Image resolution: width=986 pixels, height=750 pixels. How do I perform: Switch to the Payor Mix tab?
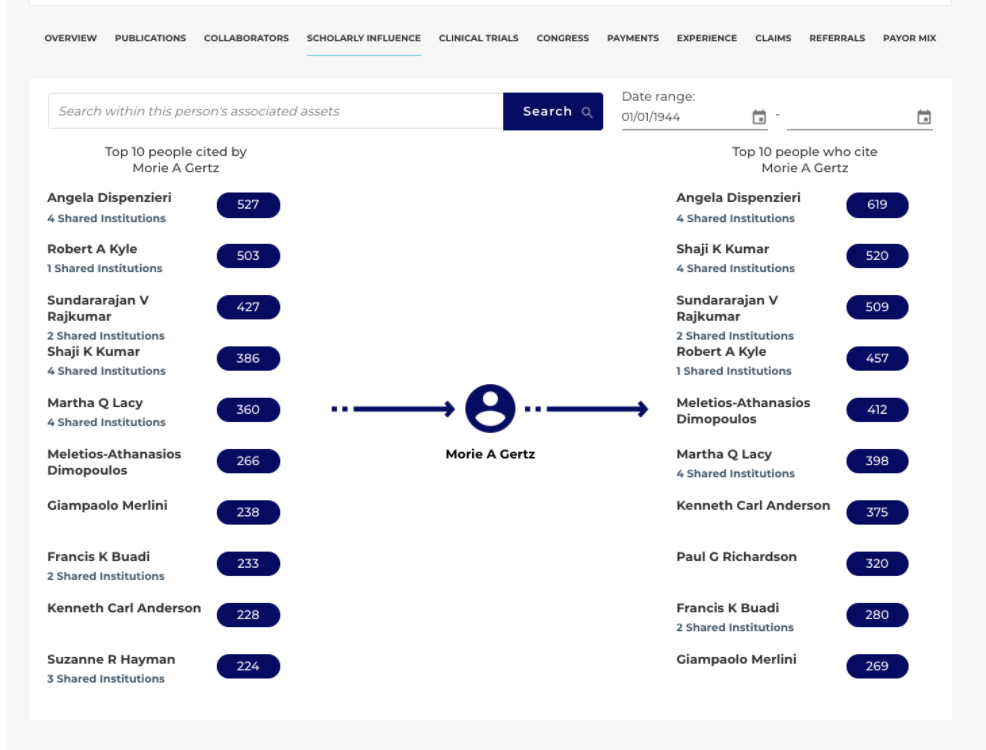tap(909, 38)
